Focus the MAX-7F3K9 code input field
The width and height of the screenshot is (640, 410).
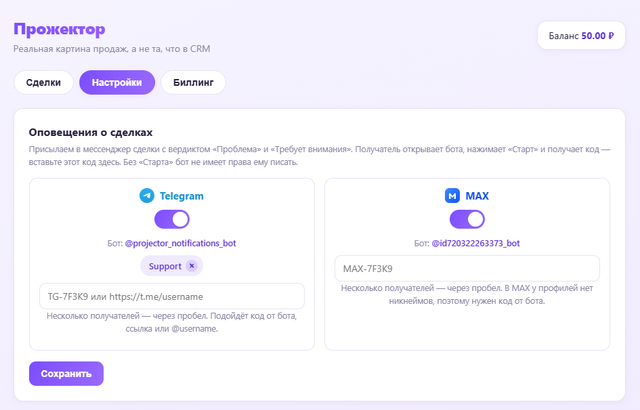(x=467, y=268)
